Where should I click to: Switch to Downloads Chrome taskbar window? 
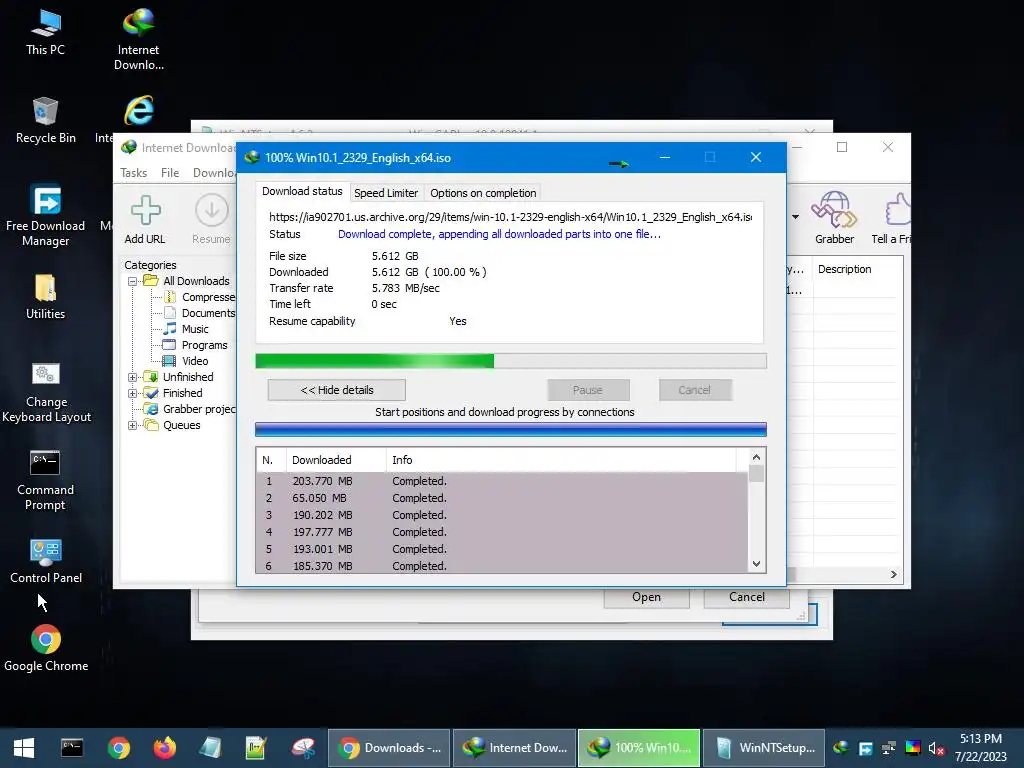pyautogui.click(x=389, y=748)
